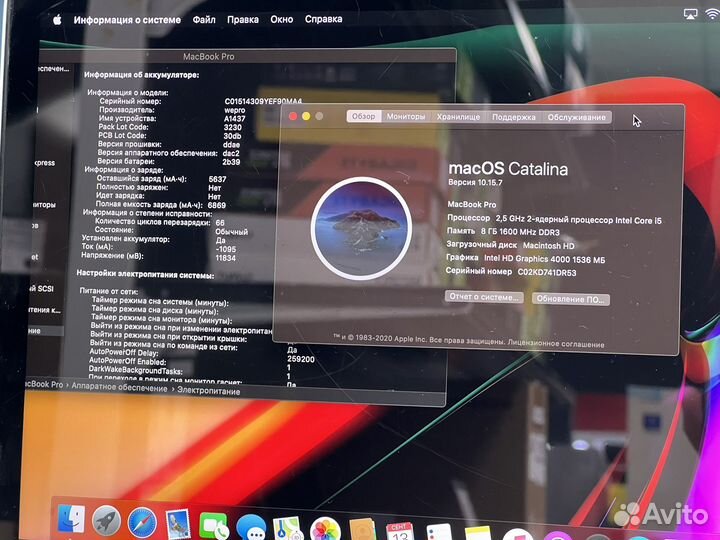Switch to the Мониторы tab
This screenshot has width=720, height=540.
click(406, 117)
